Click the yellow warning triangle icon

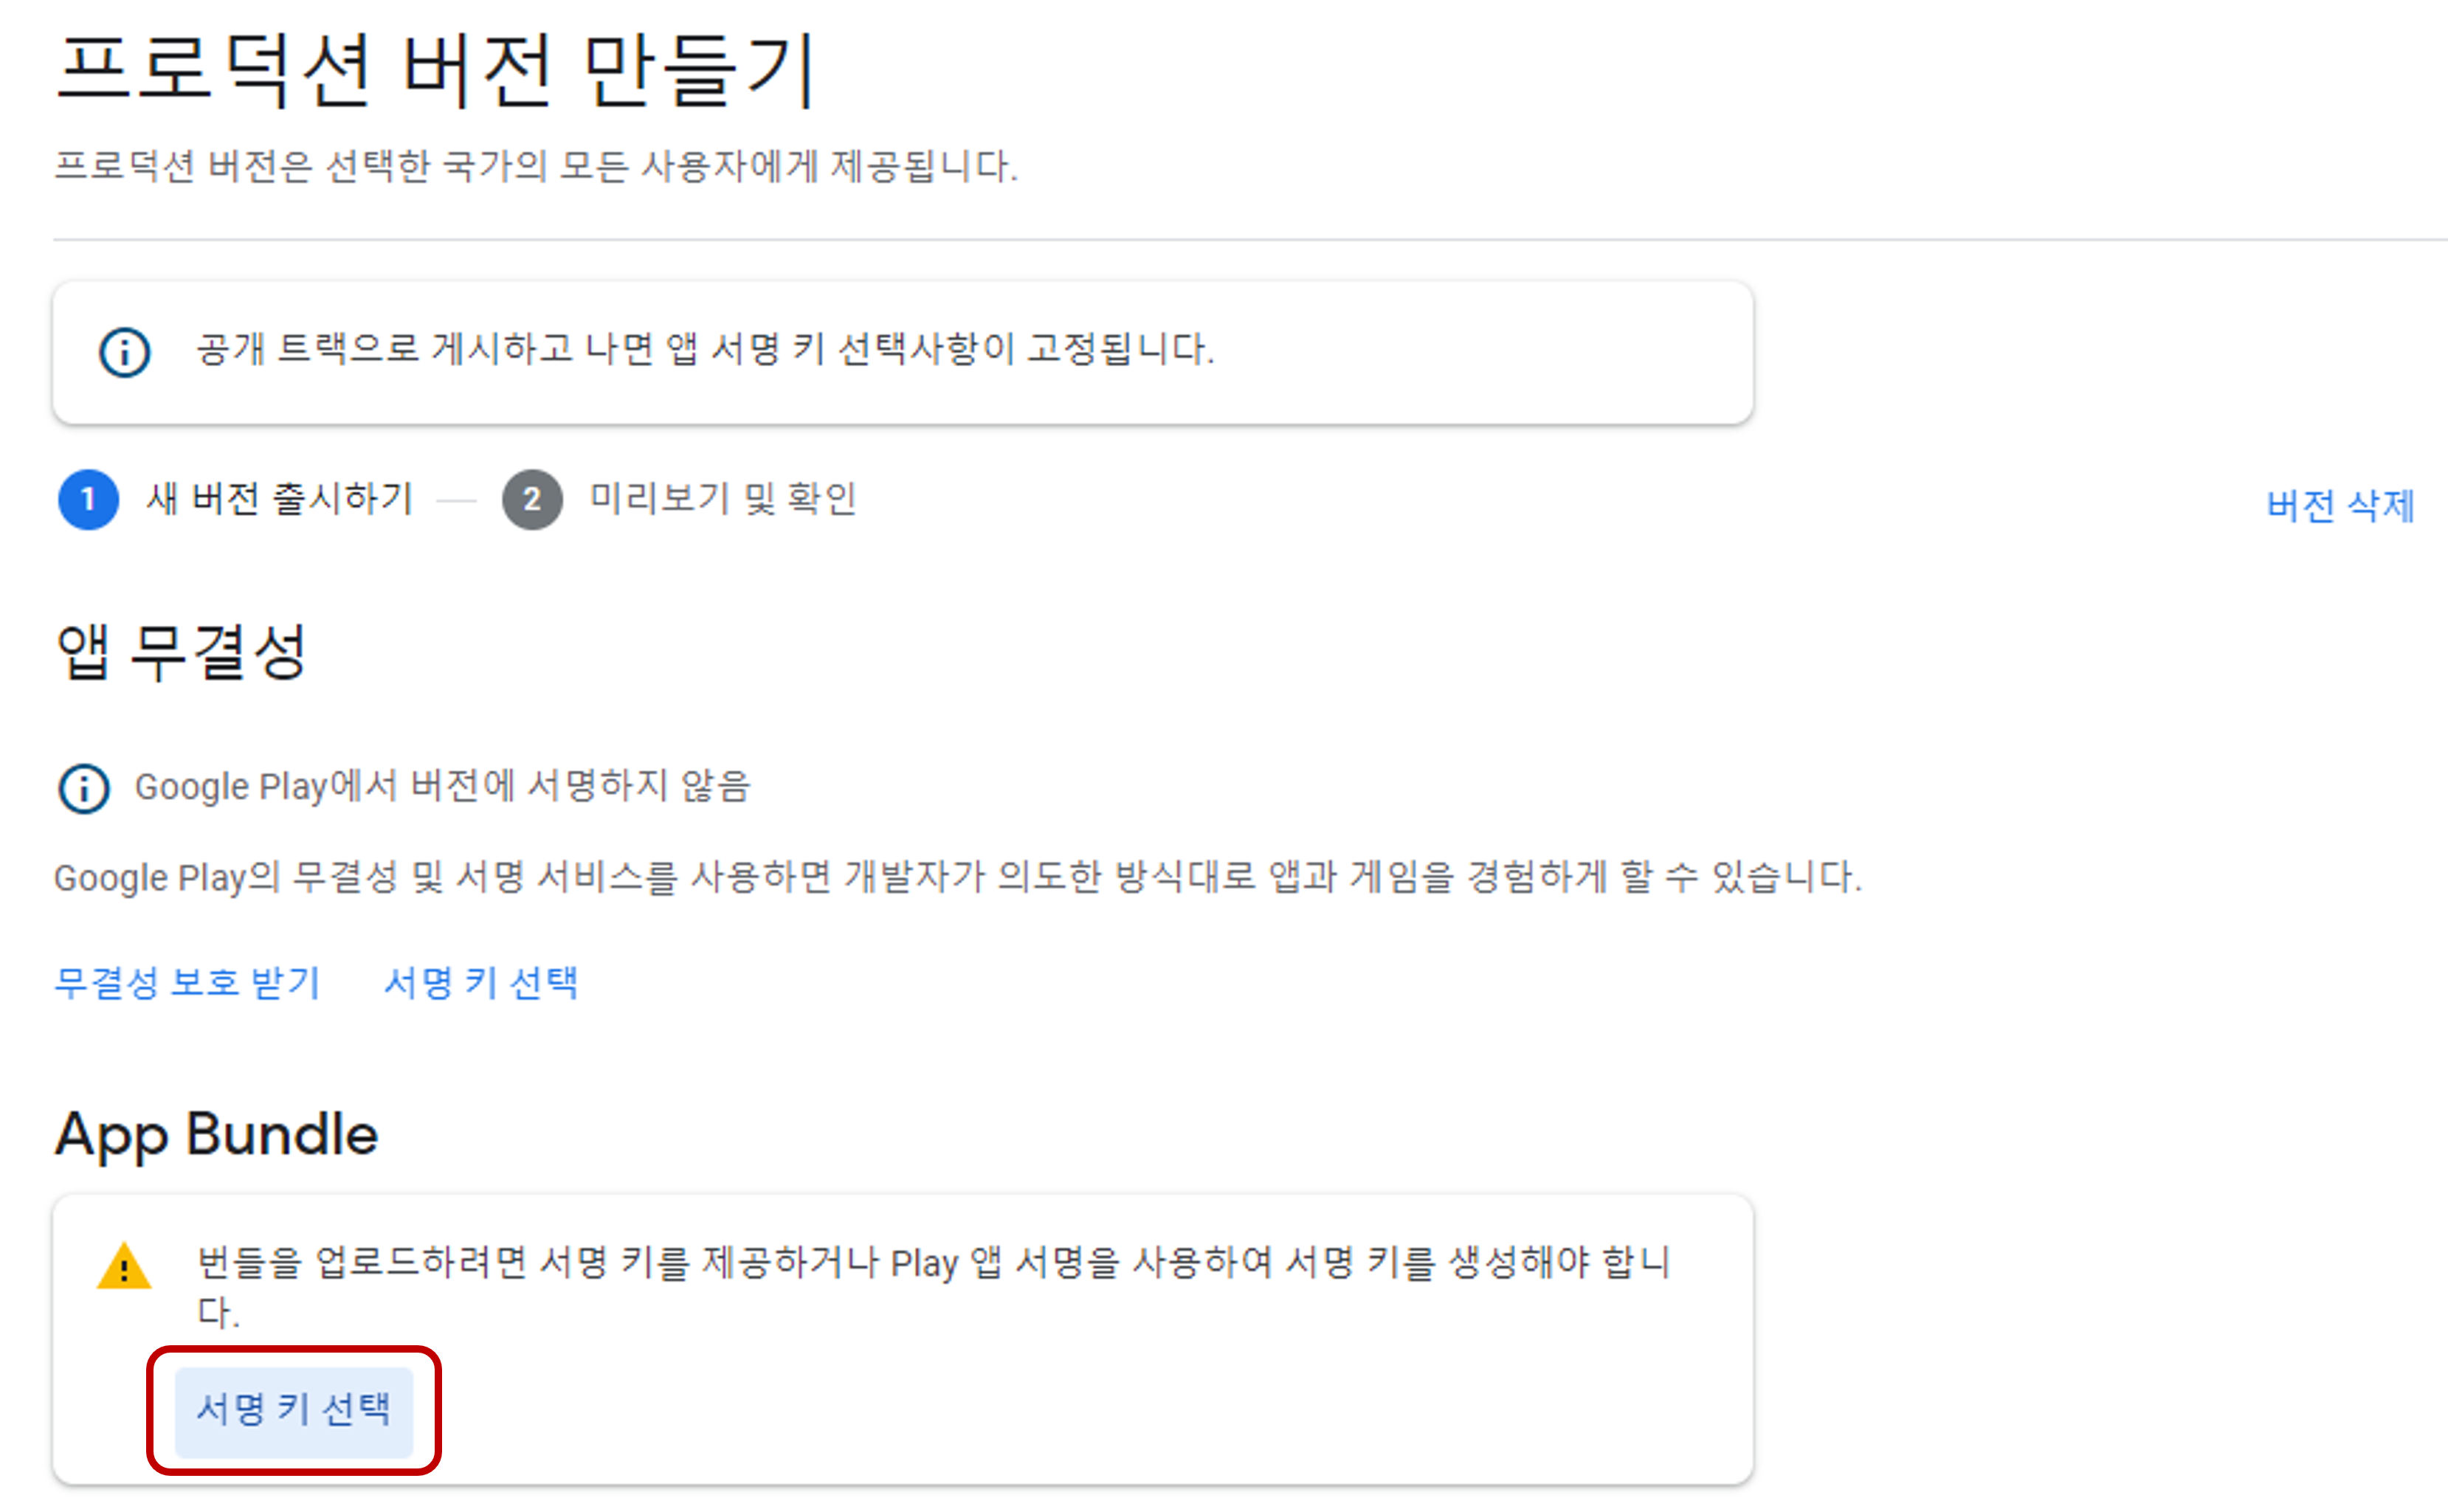[x=124, y=1267]
